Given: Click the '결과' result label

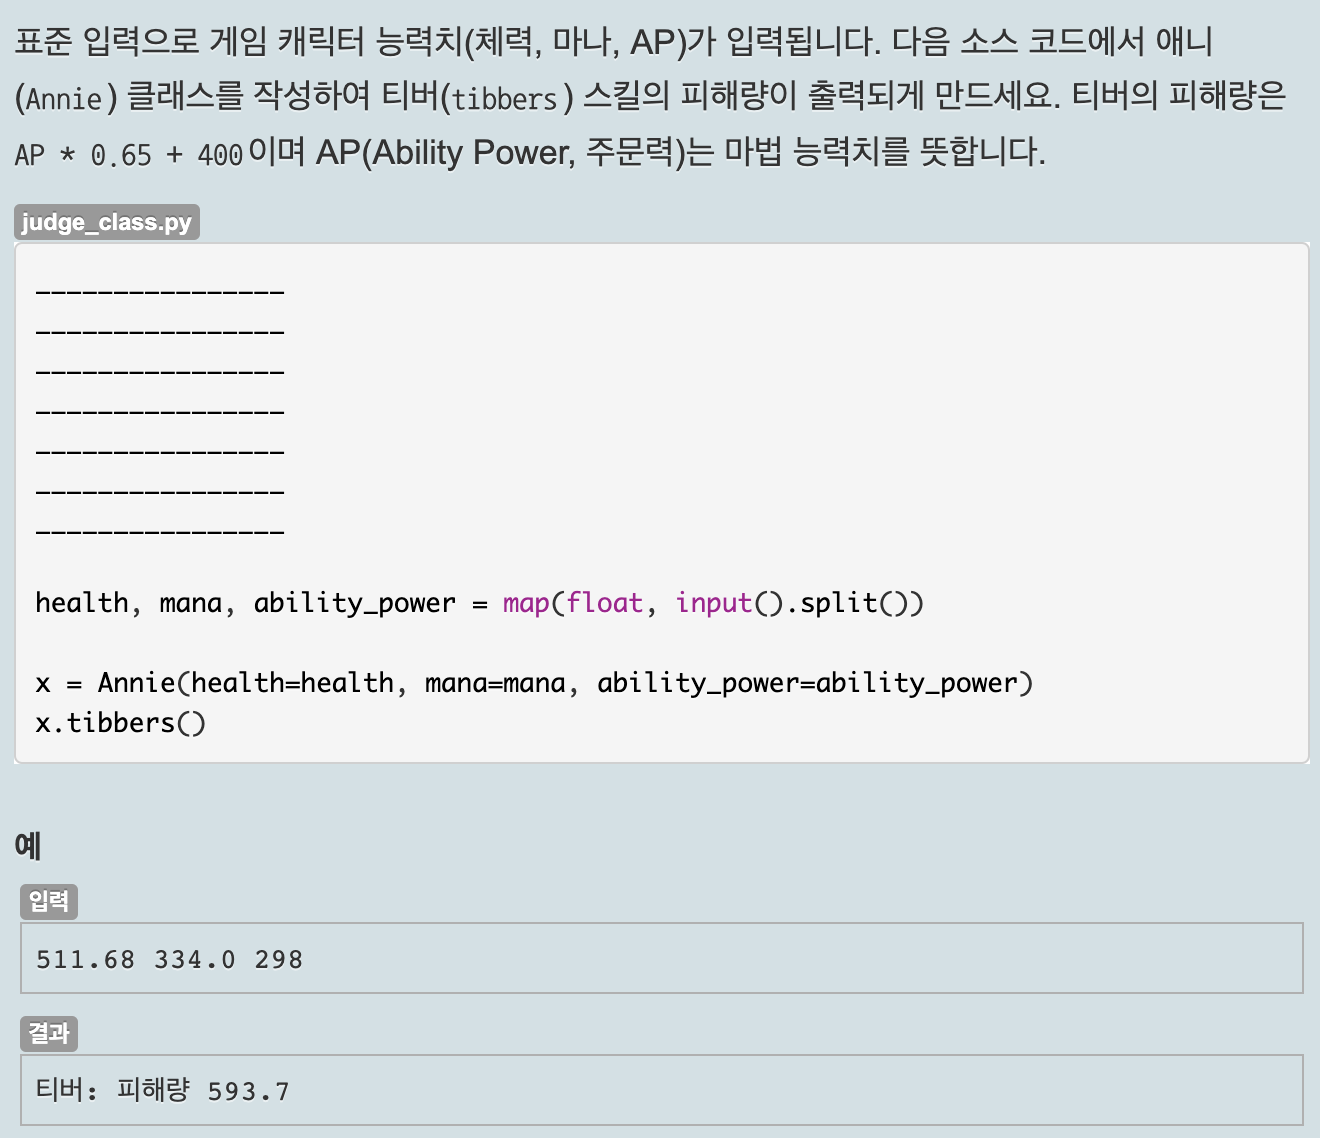Looking at the screenshot, I should (49, 1034).
